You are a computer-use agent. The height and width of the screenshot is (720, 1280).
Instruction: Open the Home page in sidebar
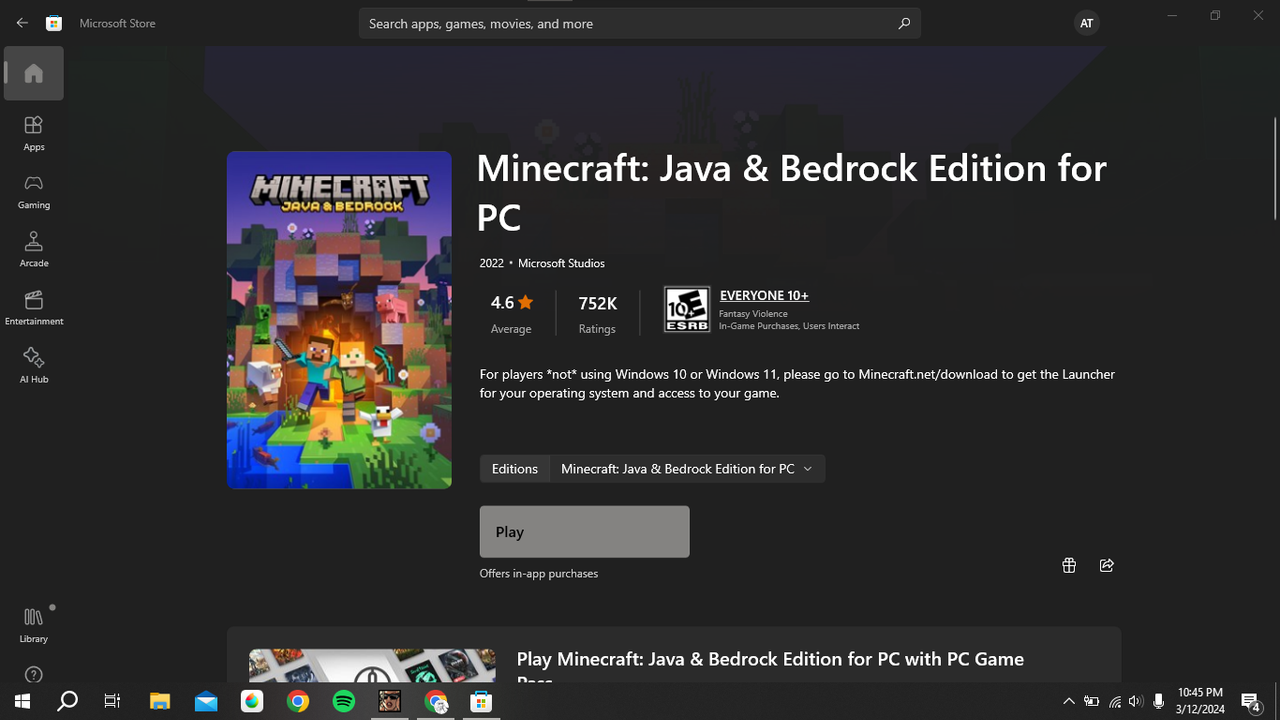point(34,73)
